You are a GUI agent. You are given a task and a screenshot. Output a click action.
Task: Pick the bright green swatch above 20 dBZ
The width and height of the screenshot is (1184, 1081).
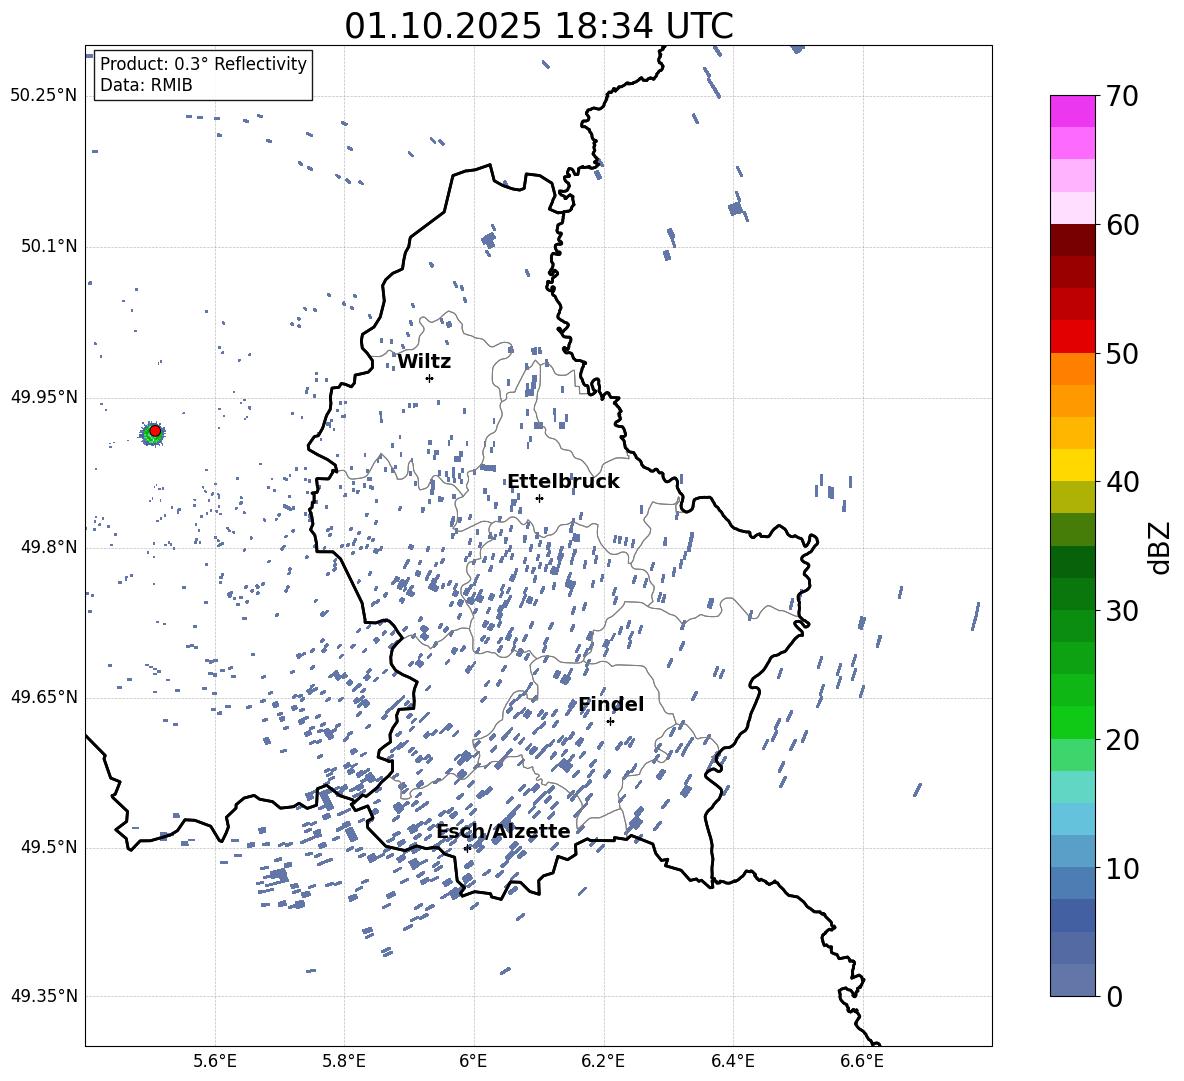point(1072,722)
